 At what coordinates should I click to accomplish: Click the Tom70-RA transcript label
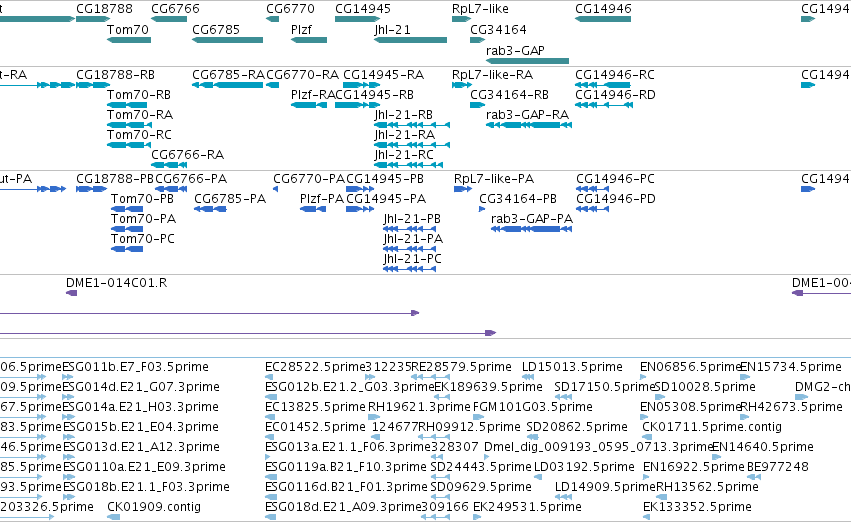pyautogui.click(x=139, y=114)
